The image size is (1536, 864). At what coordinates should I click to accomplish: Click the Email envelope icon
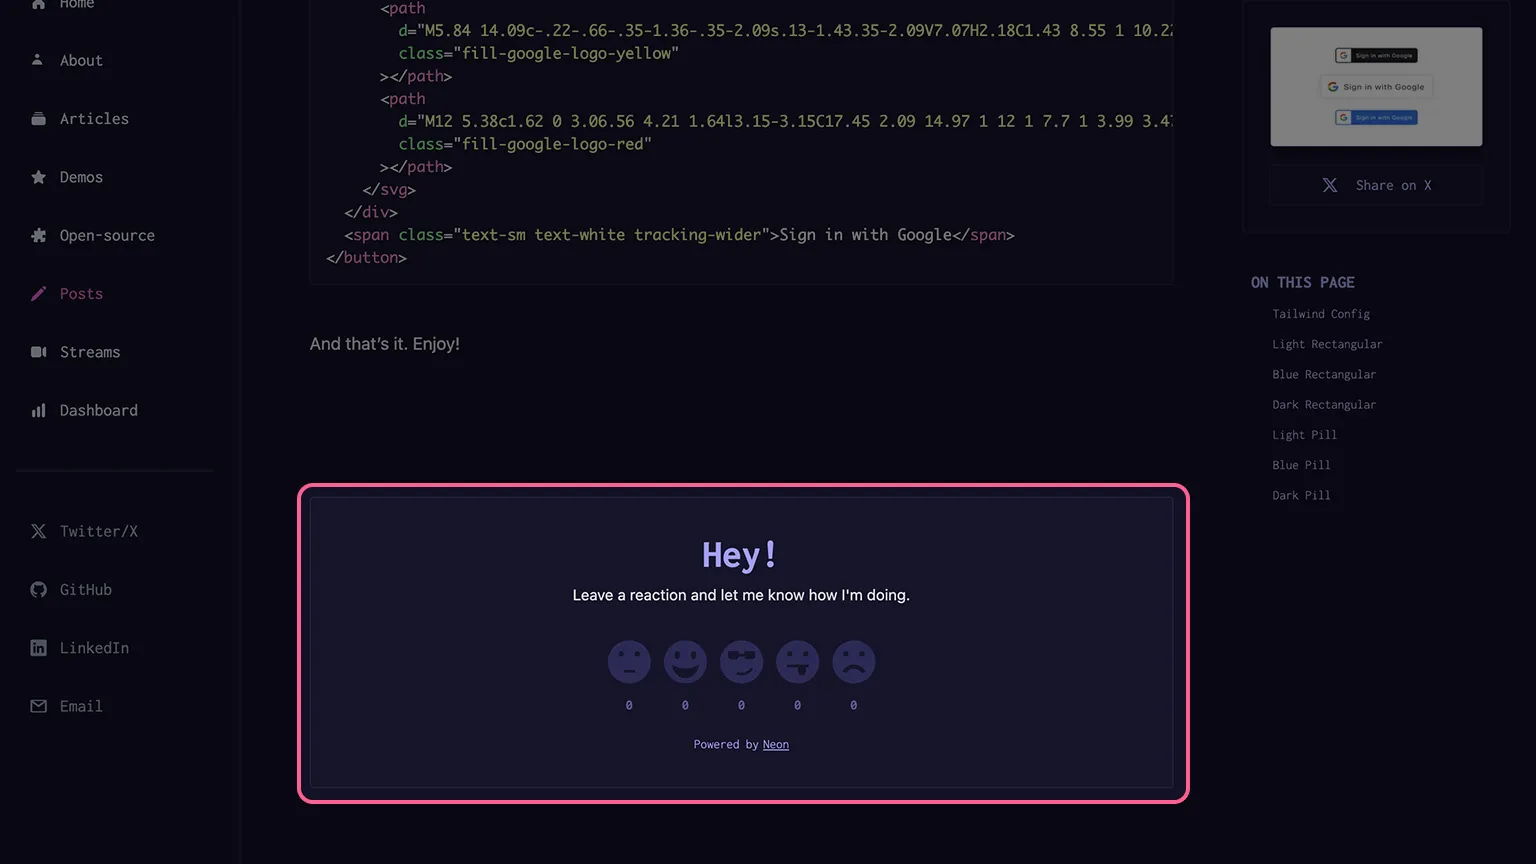point(38,706)
